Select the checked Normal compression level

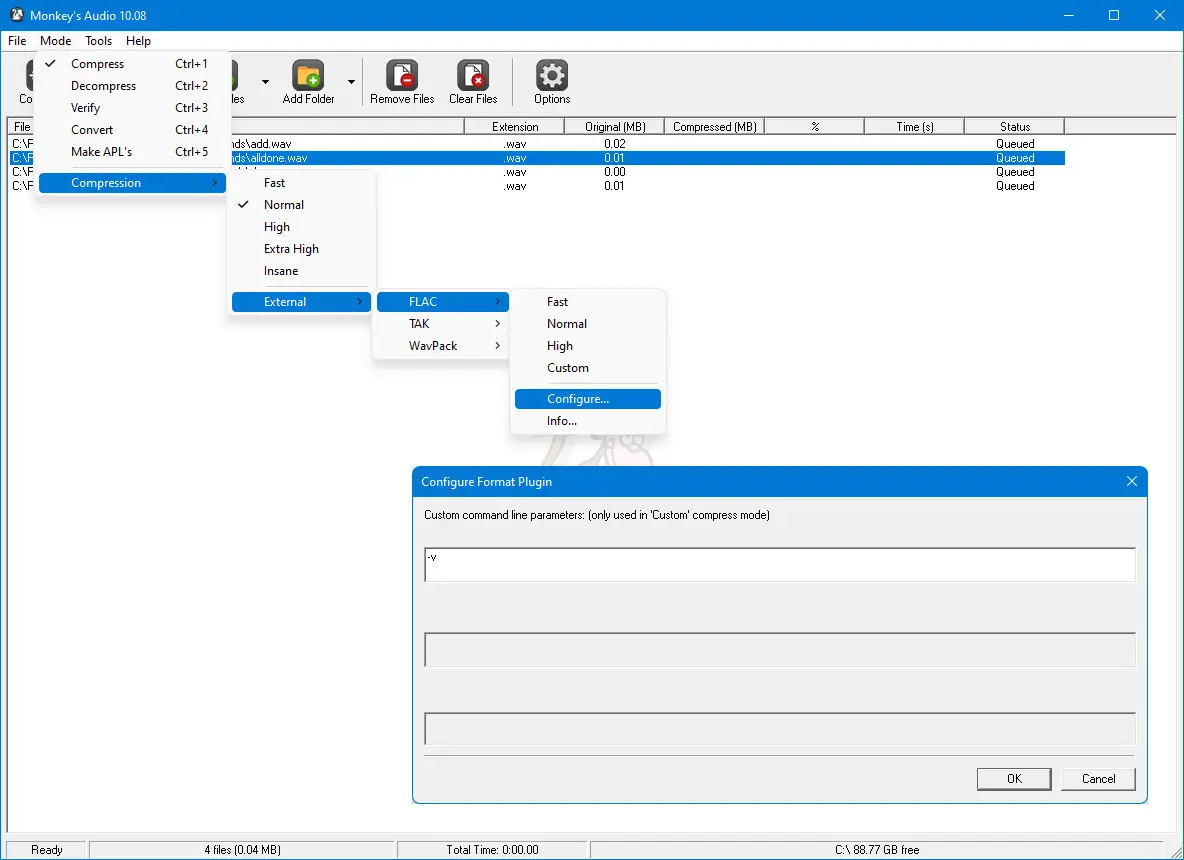point(301,205)
